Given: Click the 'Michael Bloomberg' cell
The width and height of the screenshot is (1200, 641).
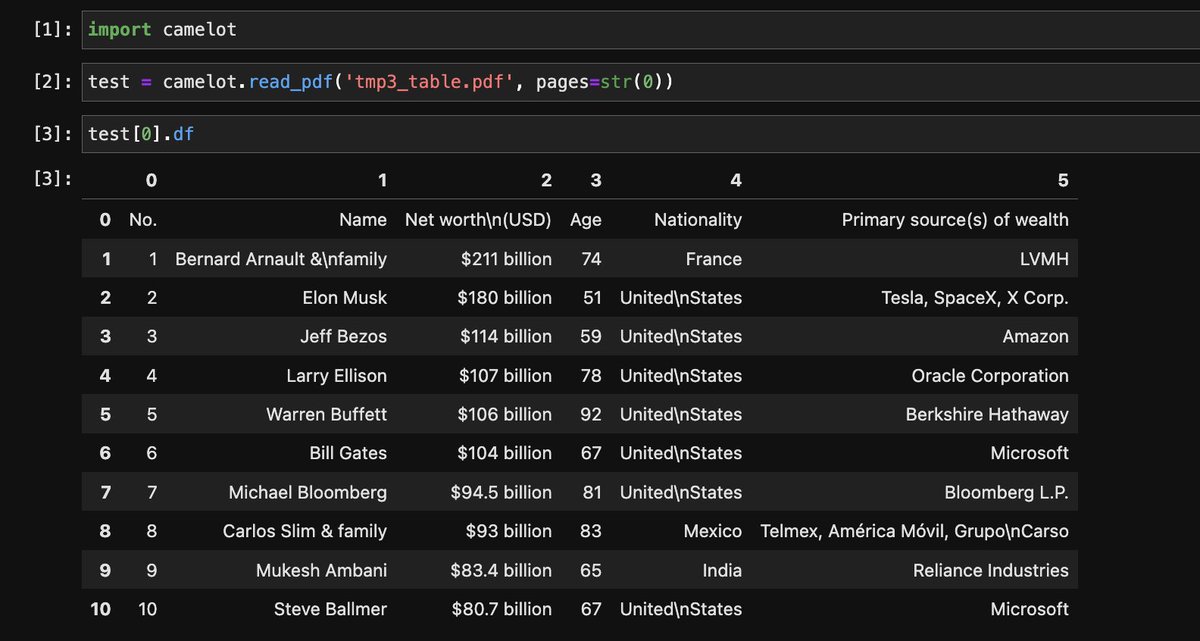Looking at the screenshot, I should pos(308,492).
